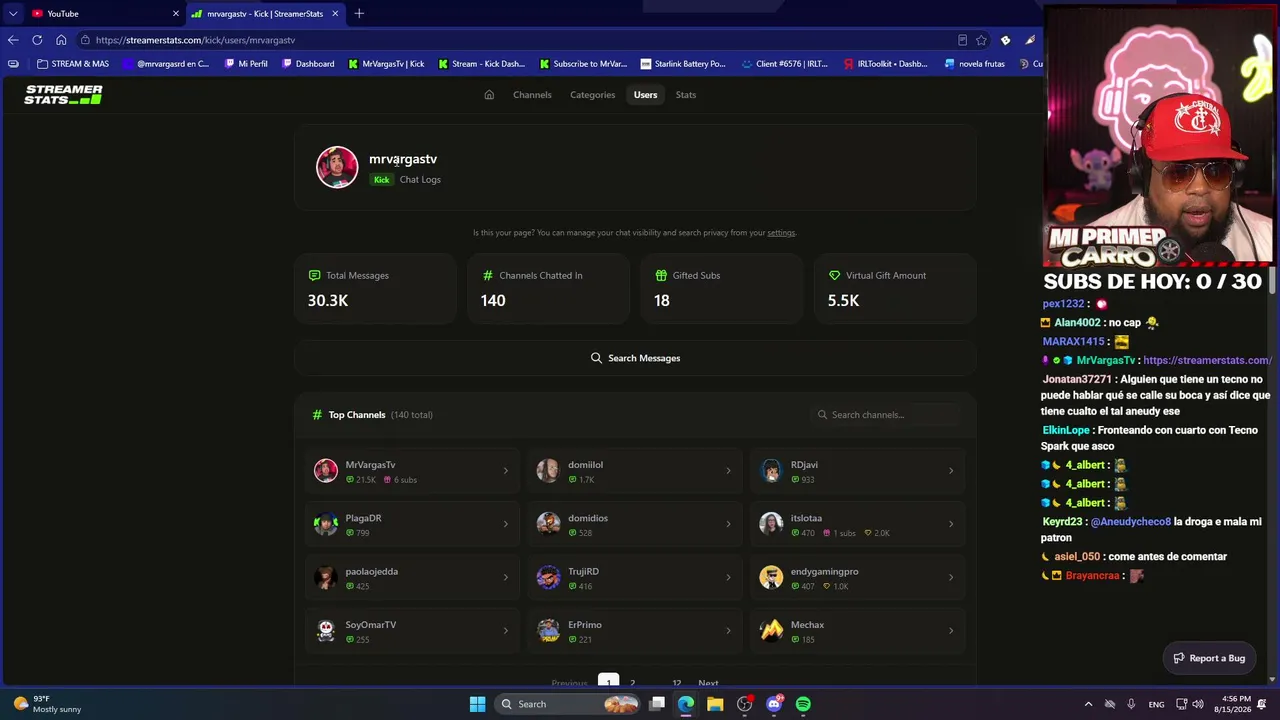Screen dimensions: 1280x720
Task: Open the Mi Perfil bookmark
Action: pyautogui.click(x=246, y=64)
